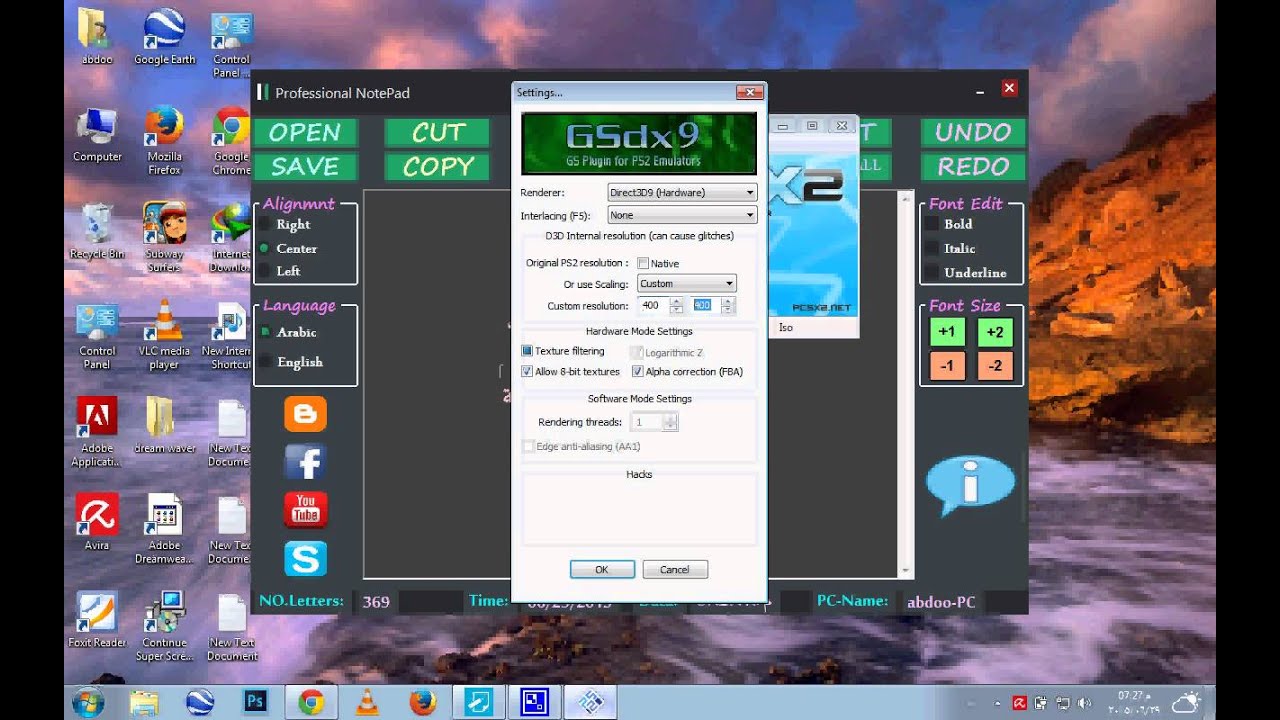This screenshot has width=1280, height=720.
Task: Click OK in the Settings dialog
Action: pos(602,569)
